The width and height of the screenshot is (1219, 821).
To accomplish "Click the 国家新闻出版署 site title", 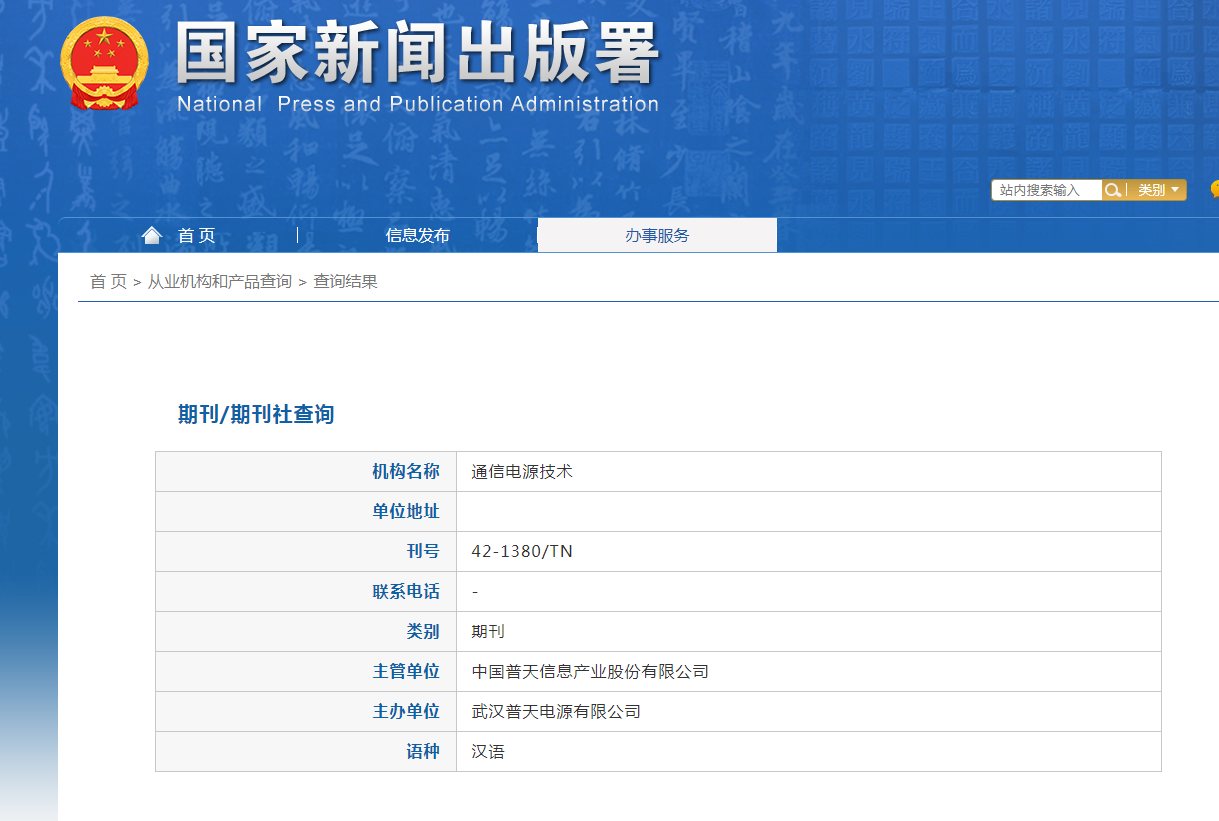I will click(417, 52).
